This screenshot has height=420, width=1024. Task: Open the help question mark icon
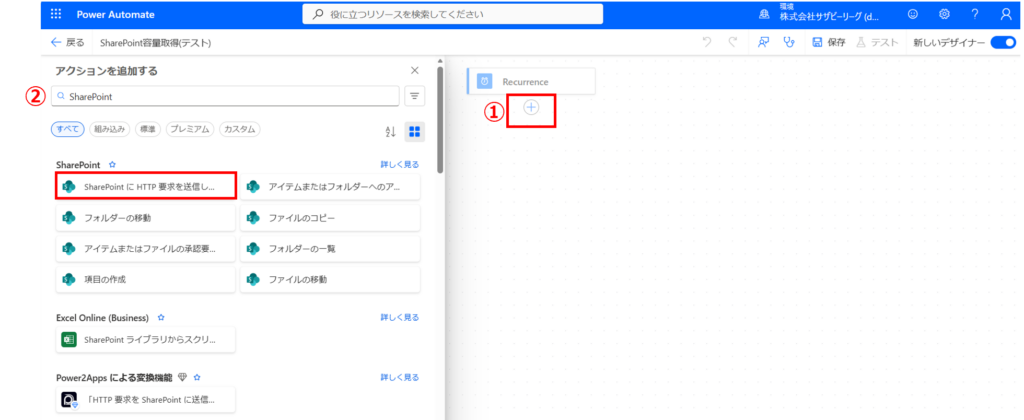coord(974,14)
